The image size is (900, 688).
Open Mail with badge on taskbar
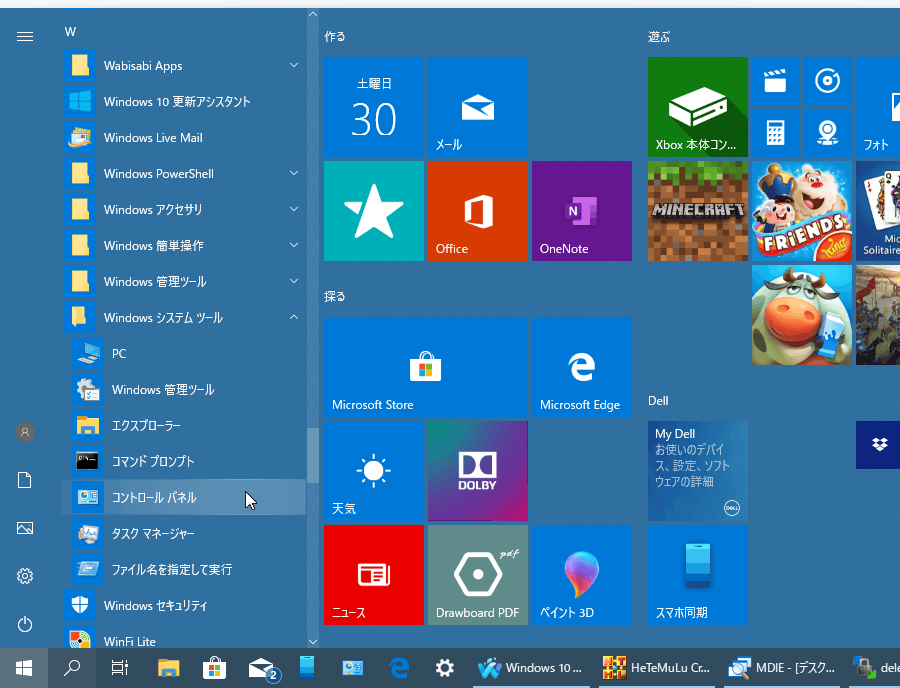263,668
